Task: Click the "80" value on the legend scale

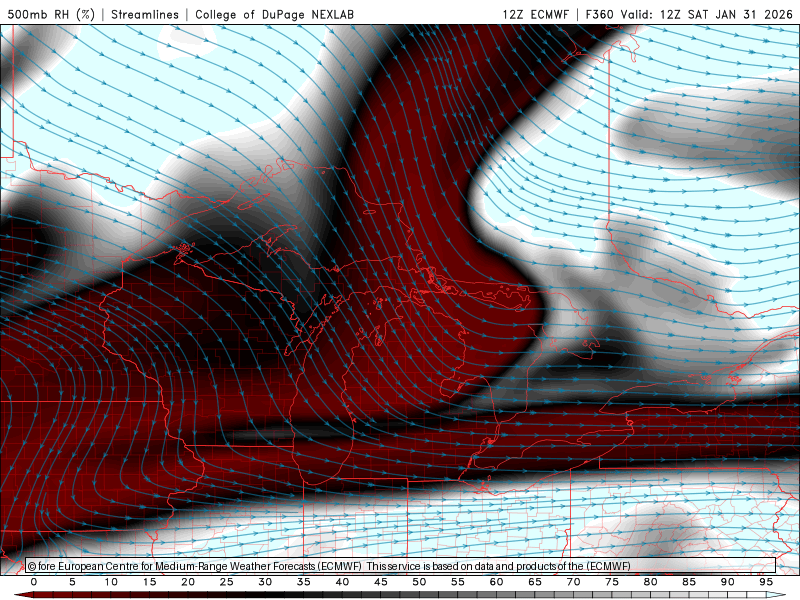Action: click(x=651, y=582)
